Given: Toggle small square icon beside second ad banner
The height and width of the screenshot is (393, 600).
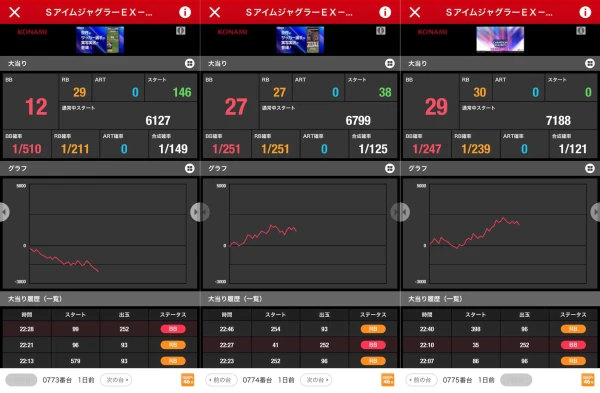Looking at the screenshot, I should pos(381,31).
